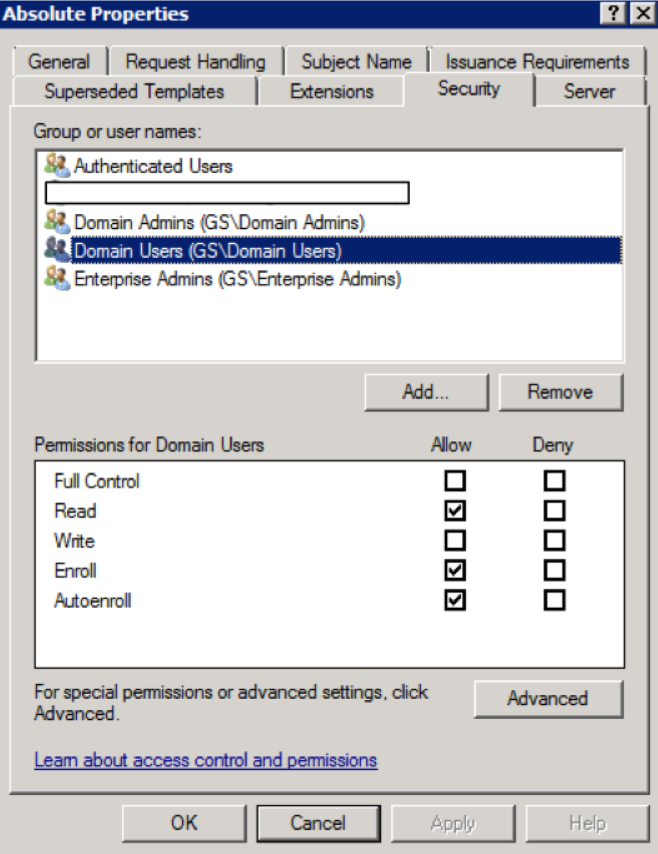Click the Enterprise Admins group icon

click(x=56, y=278)
